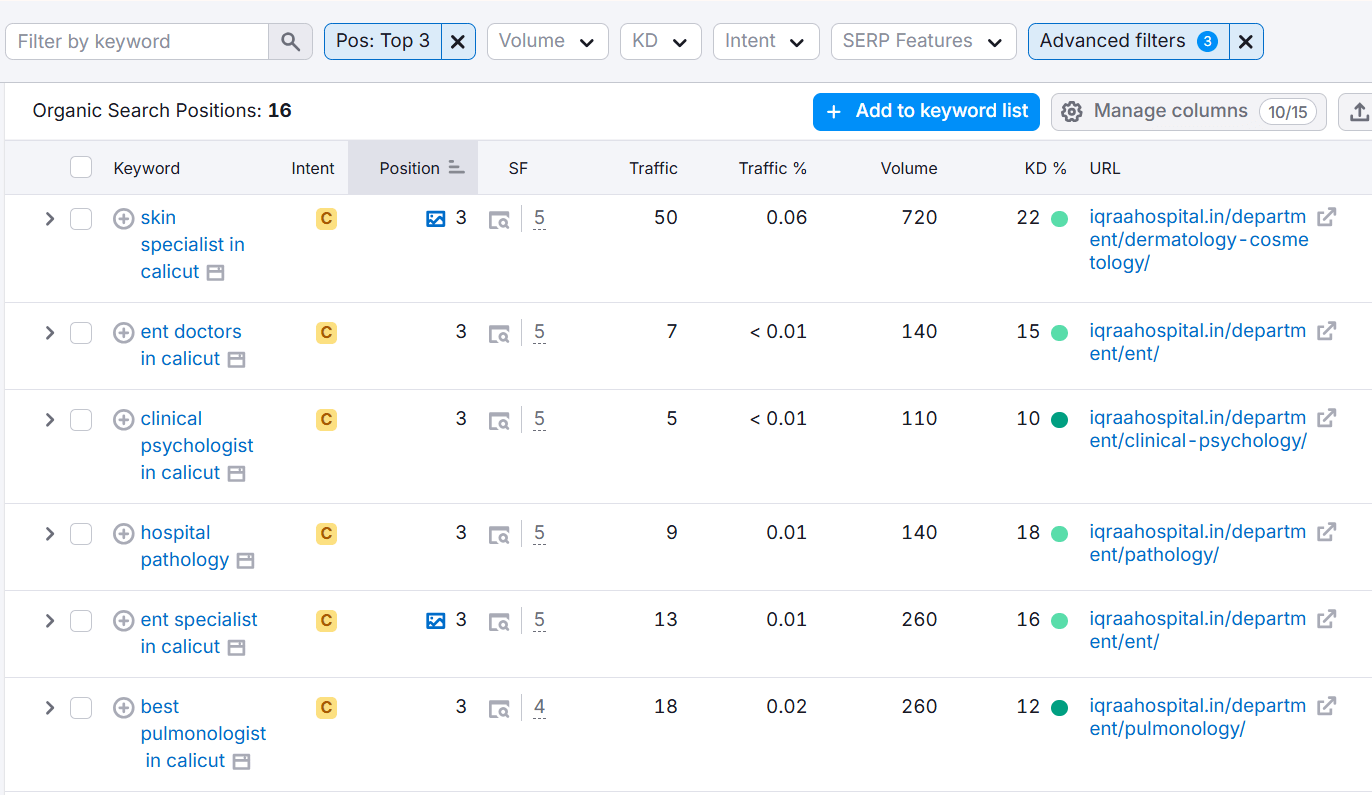Toggle the select-all checkbox in table header
Viewport: 1372px width, 795px height.
[x=81, y=168]
